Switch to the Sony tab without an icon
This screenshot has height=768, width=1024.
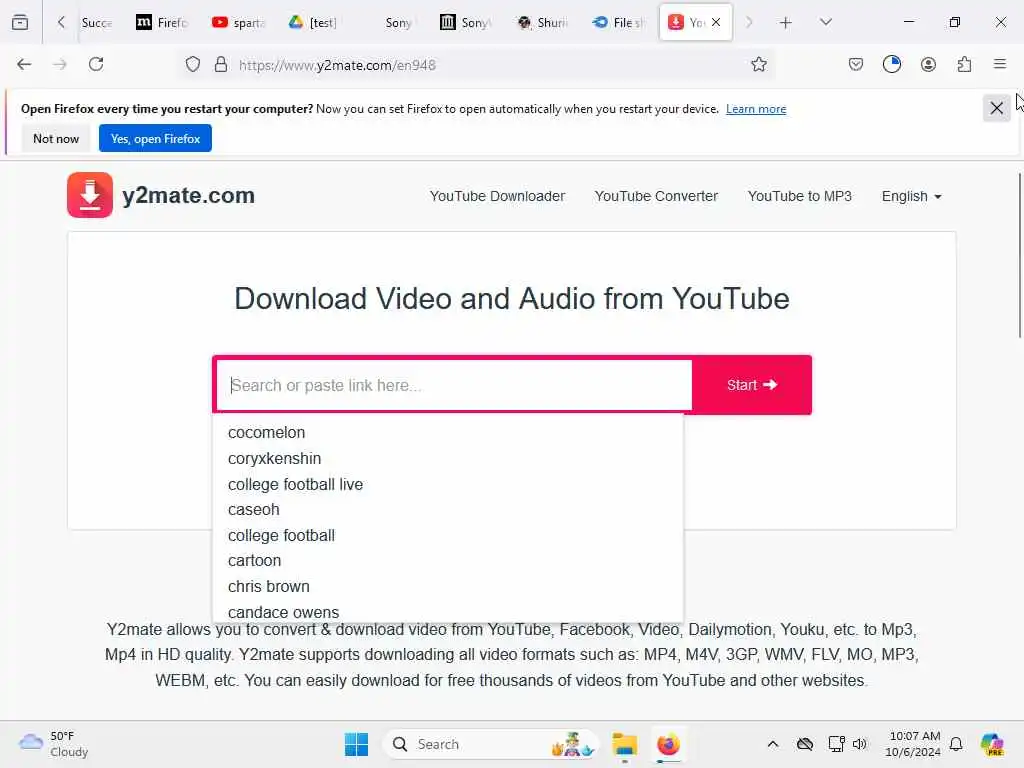tap(397, 23)
